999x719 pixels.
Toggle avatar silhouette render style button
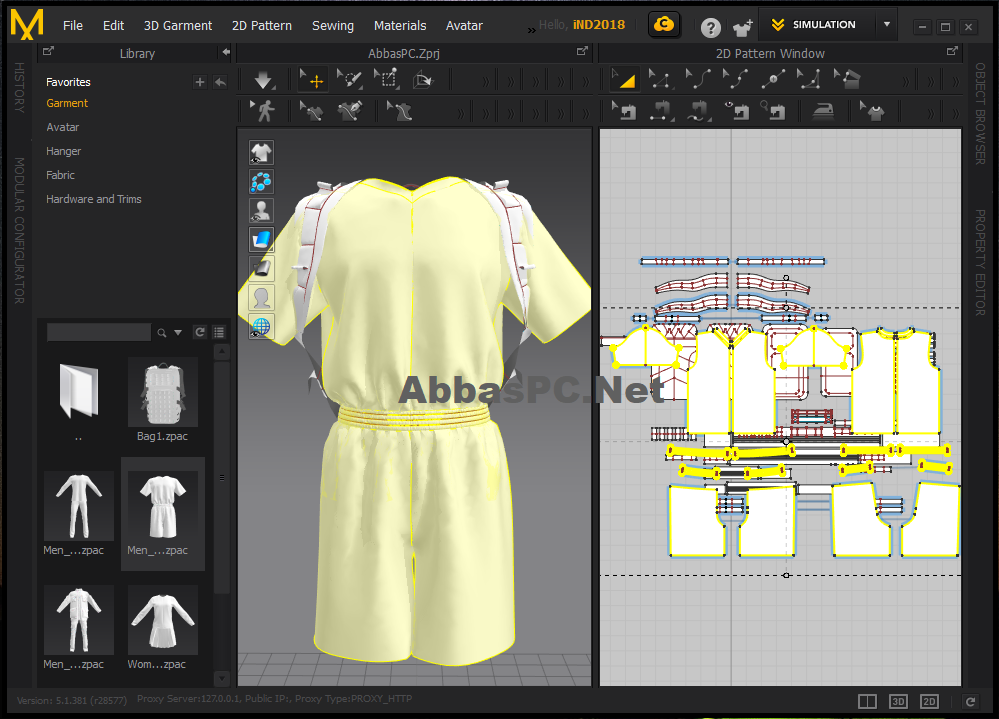click(261, 297)
